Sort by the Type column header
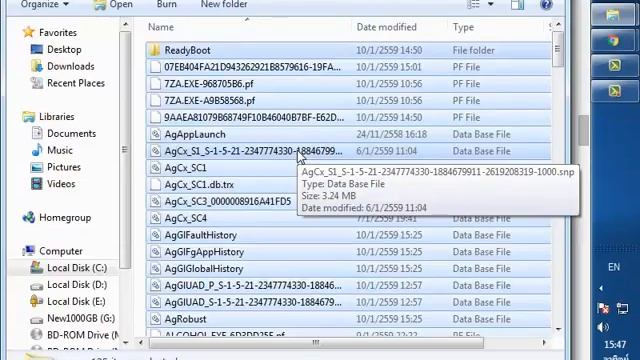 (x=463, y=27)
